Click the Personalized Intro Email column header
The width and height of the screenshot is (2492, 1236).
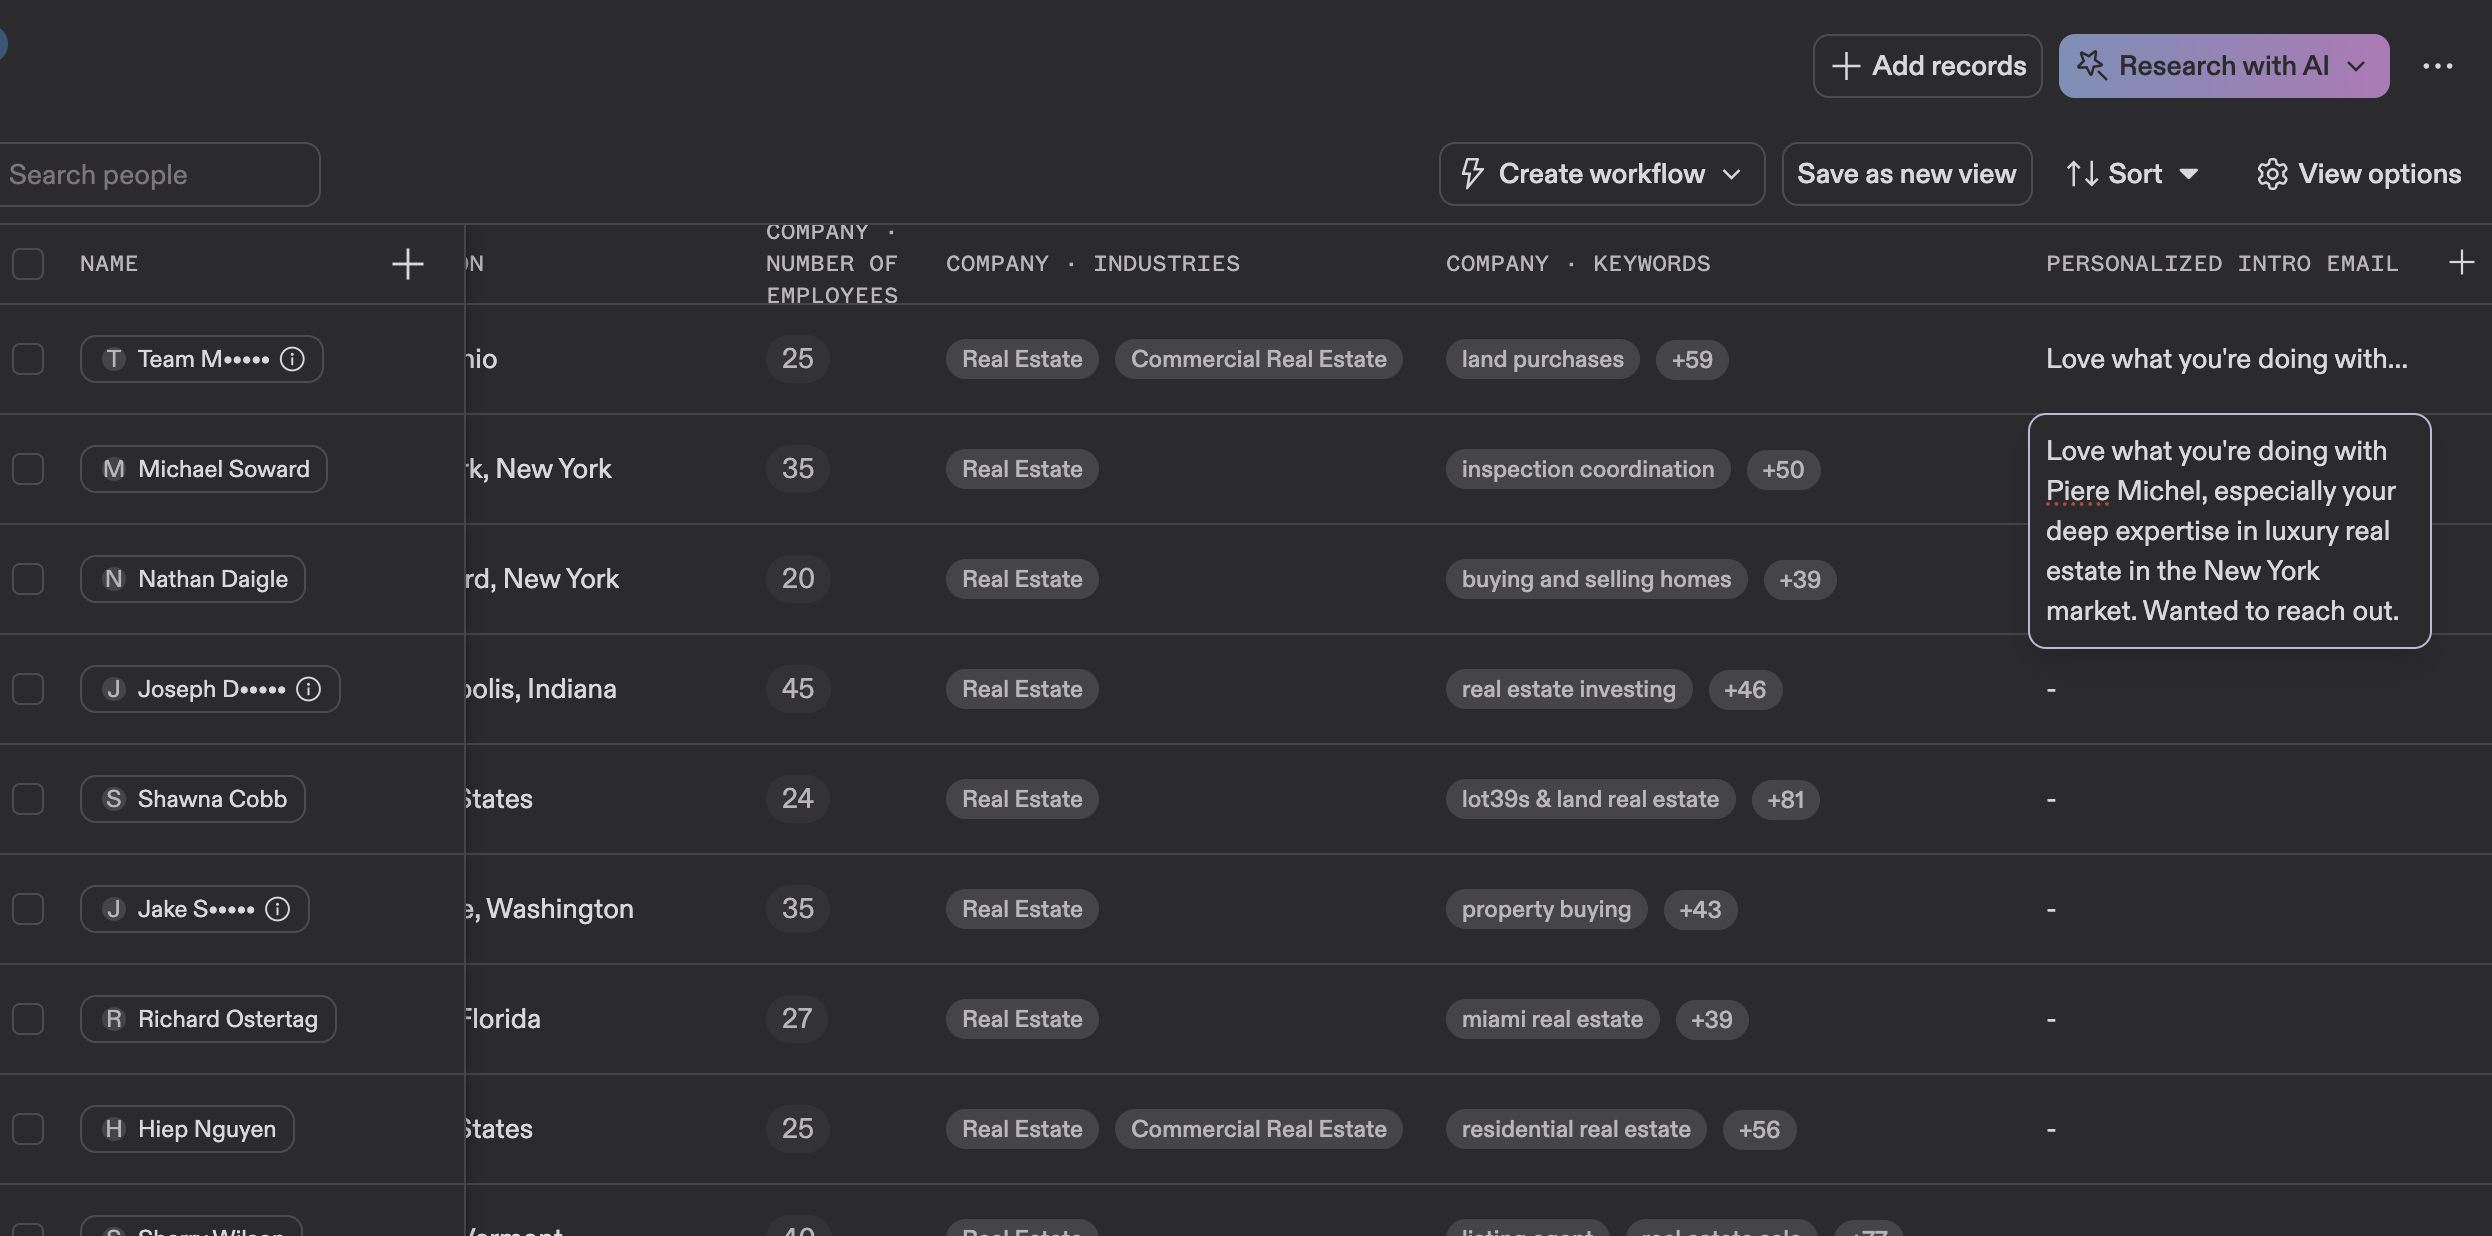click(2221, 264)
